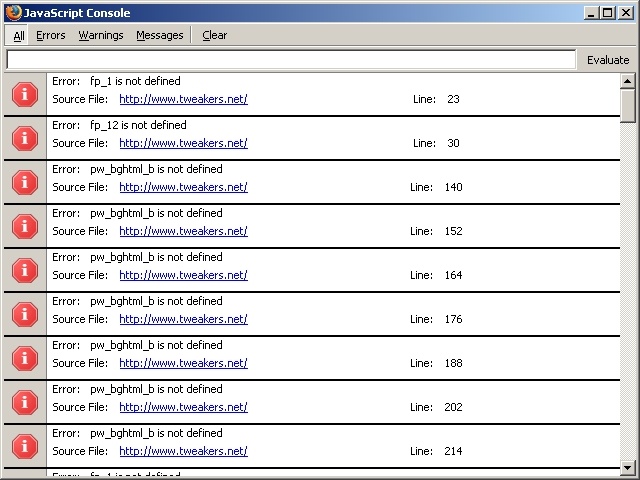Filter console to Errors only
The height and width of the screenshot is (480, 640).
coord(51,36)
